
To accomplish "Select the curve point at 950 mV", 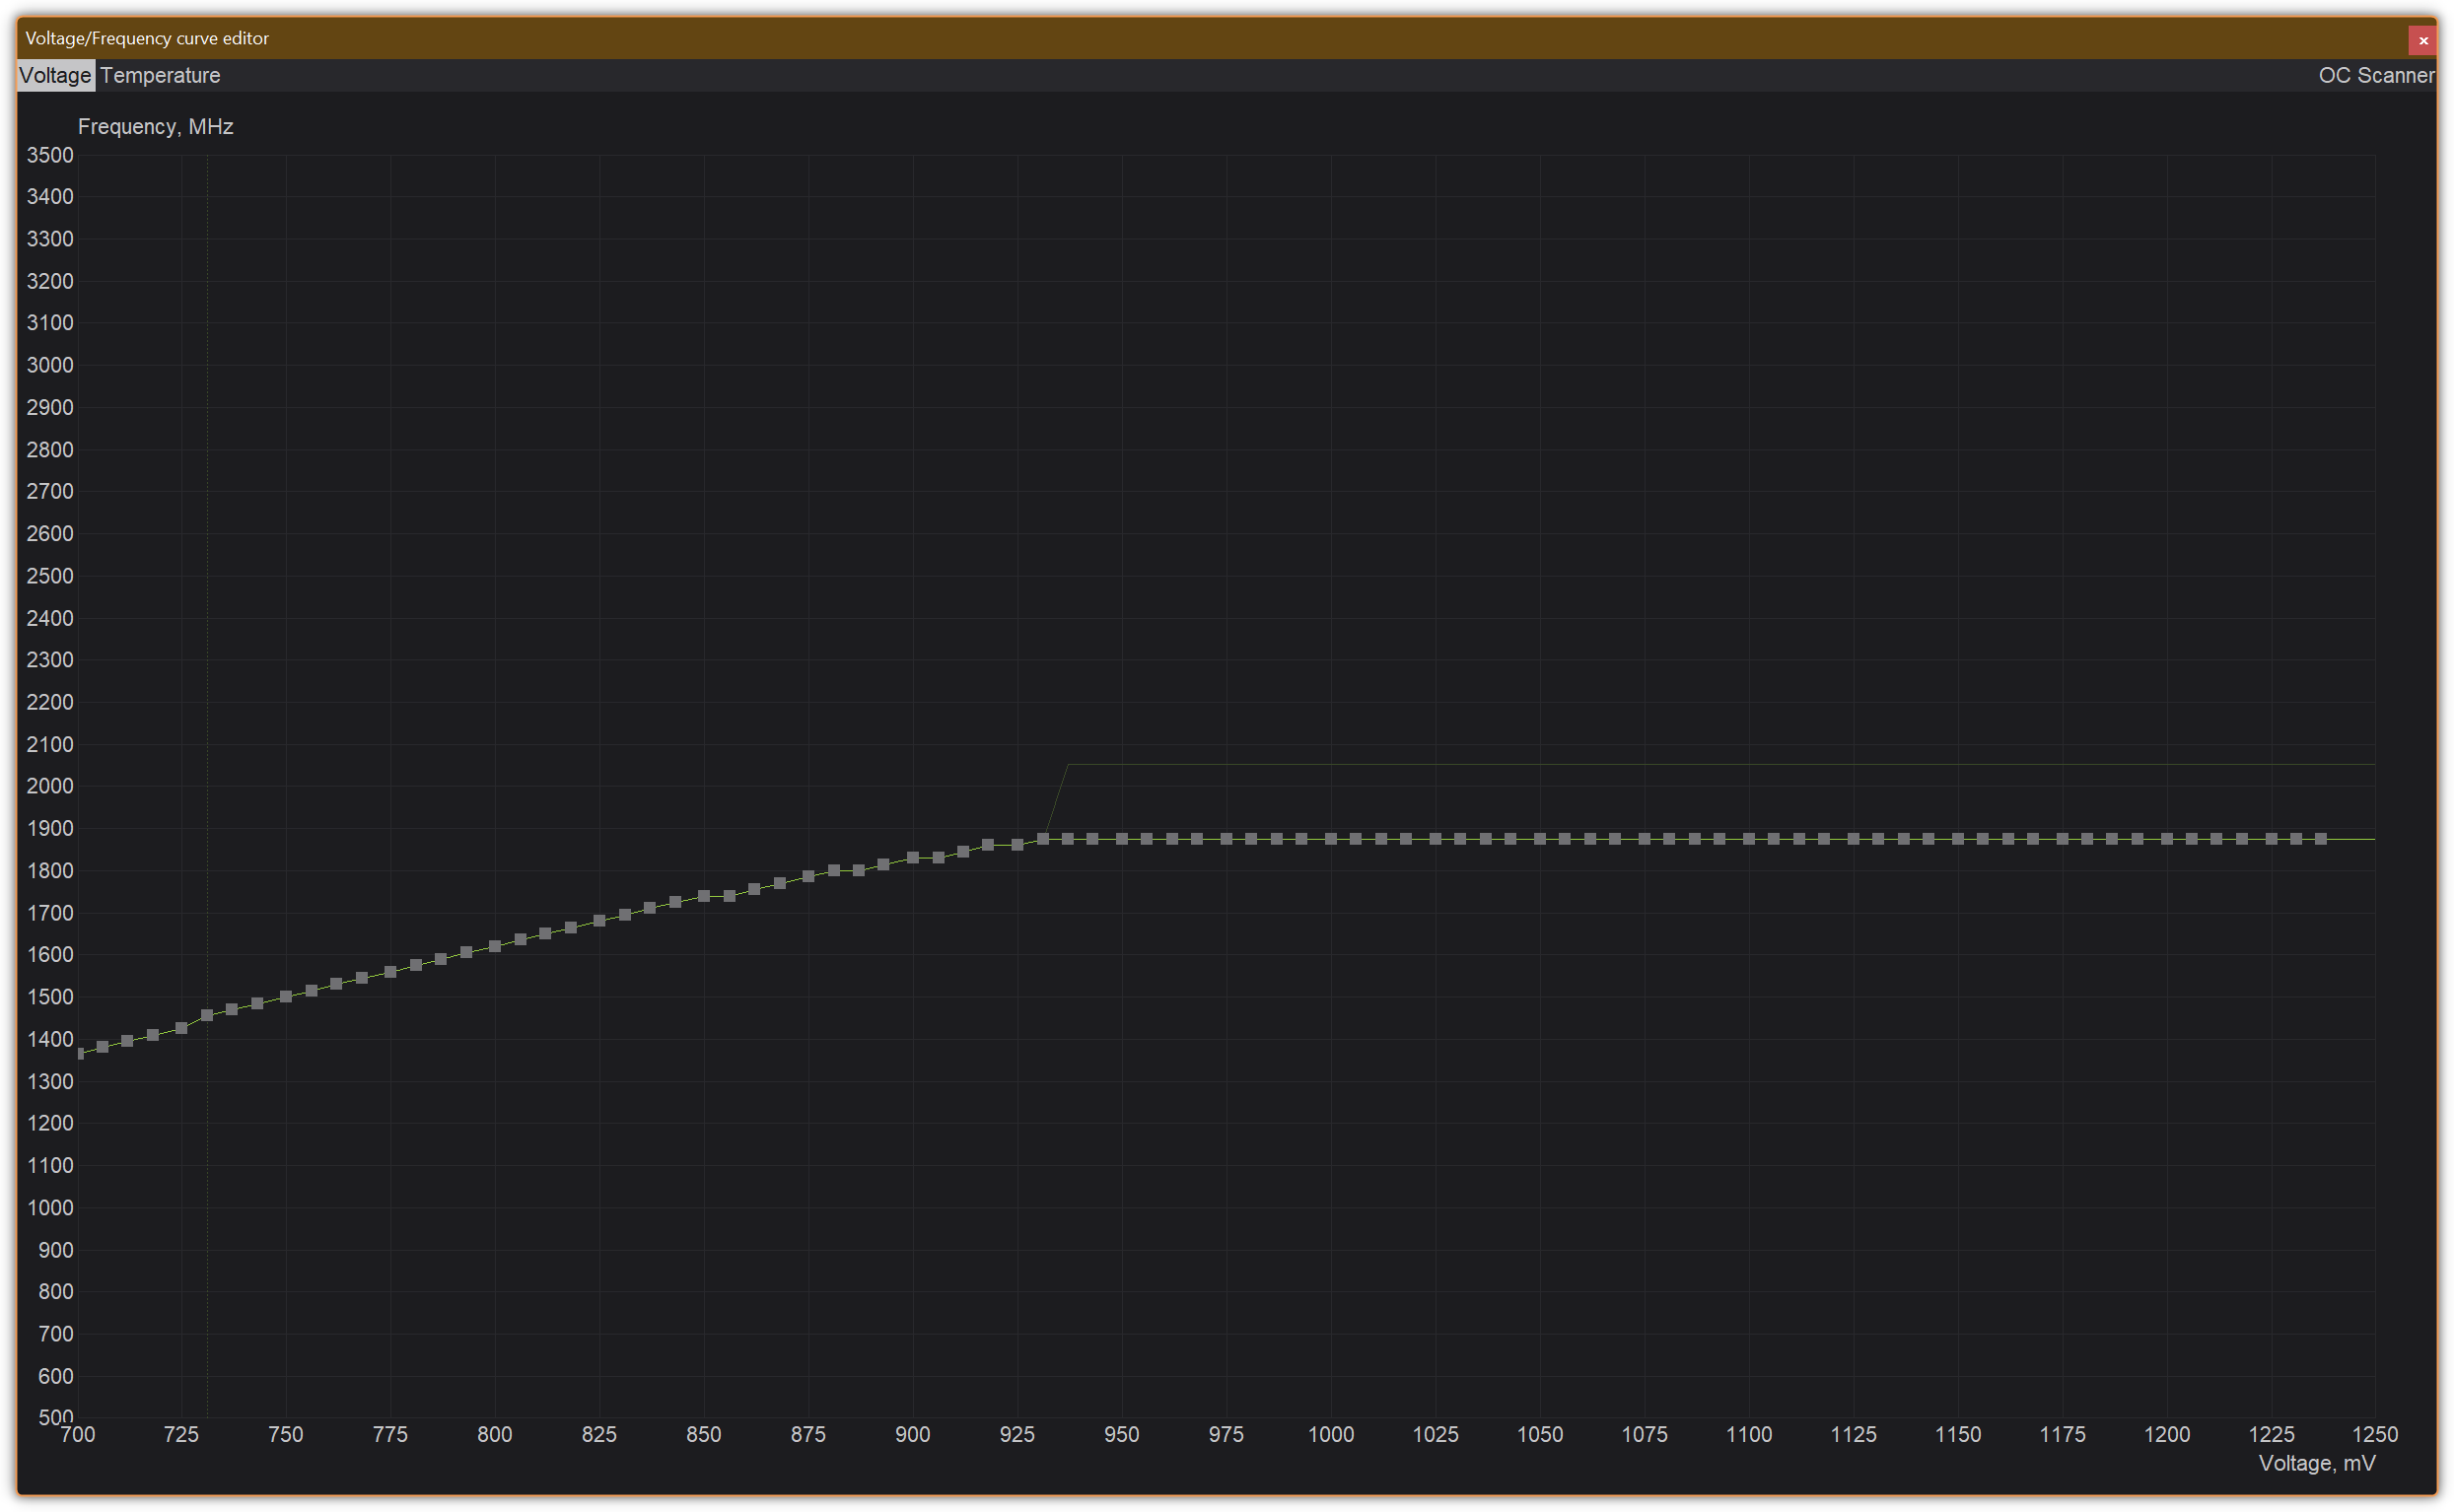I will pyautogui.click(x=1122, y=839).
